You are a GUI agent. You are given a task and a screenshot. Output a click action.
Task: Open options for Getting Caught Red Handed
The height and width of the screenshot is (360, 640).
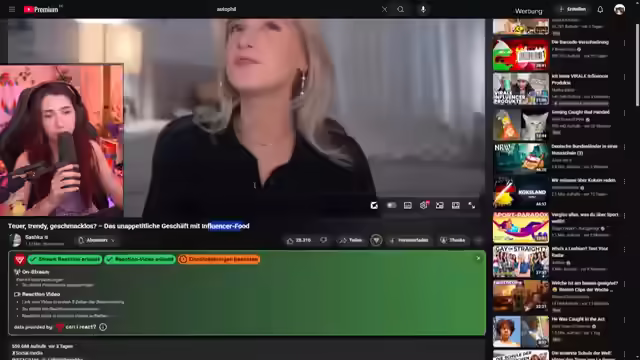[x=624, y=113]
